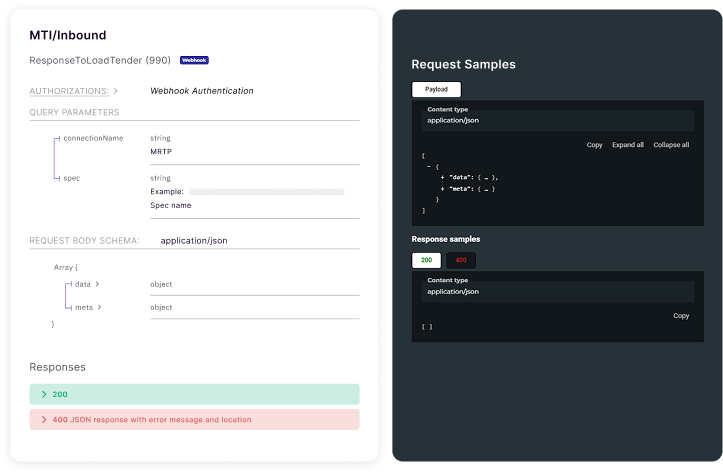723x474 pixels.
Task: Expand the "data" node plus sign in JSON
Action: pyautogui.click(x=442, y=176)
